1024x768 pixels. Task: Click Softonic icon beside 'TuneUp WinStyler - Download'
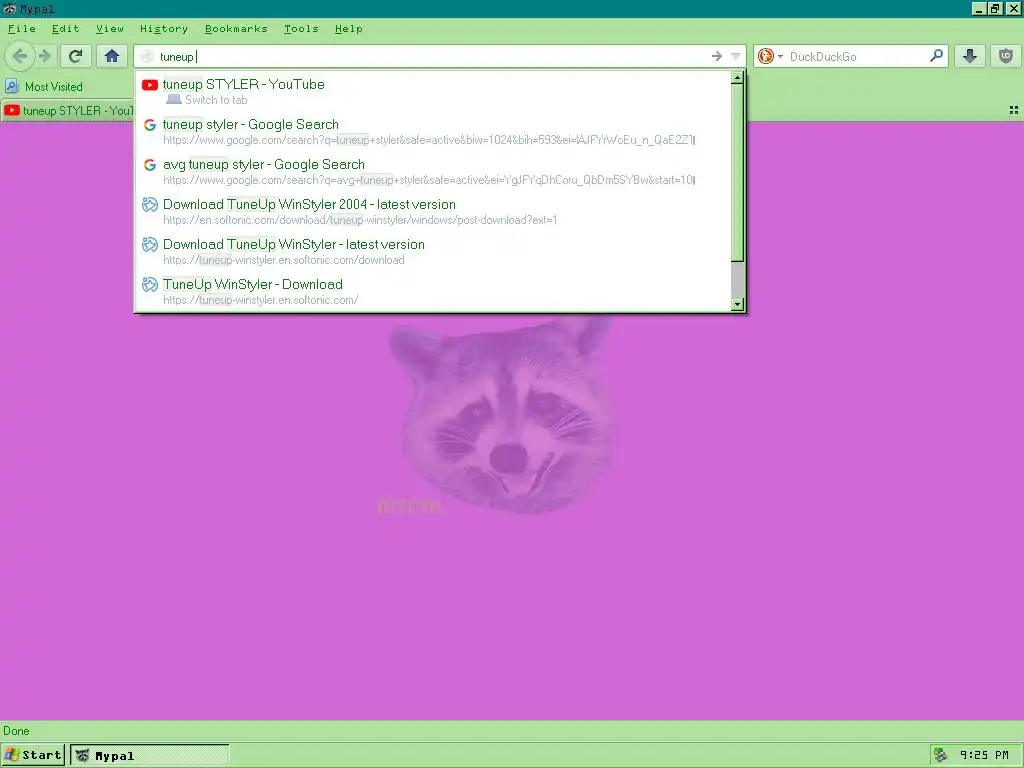(x=150, y=284)
